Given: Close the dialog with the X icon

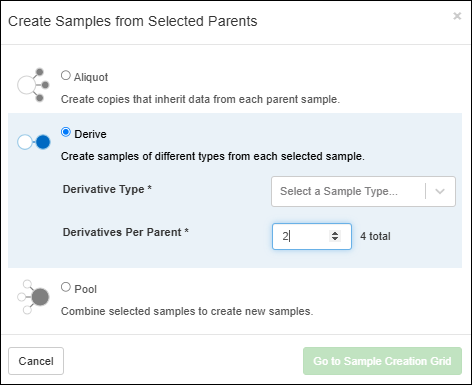Looking at the screenshot, I should coord(457,16).
